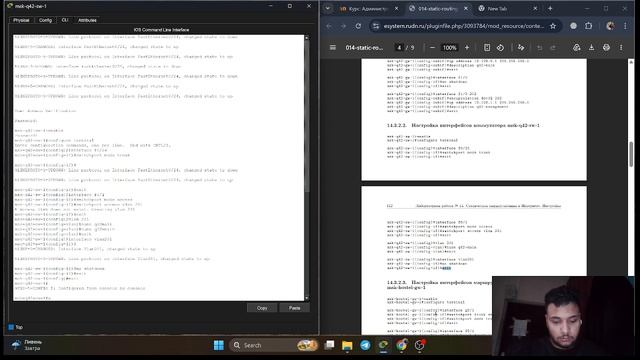Open the Physical tab in Packet Tracer

pos(21,20)
